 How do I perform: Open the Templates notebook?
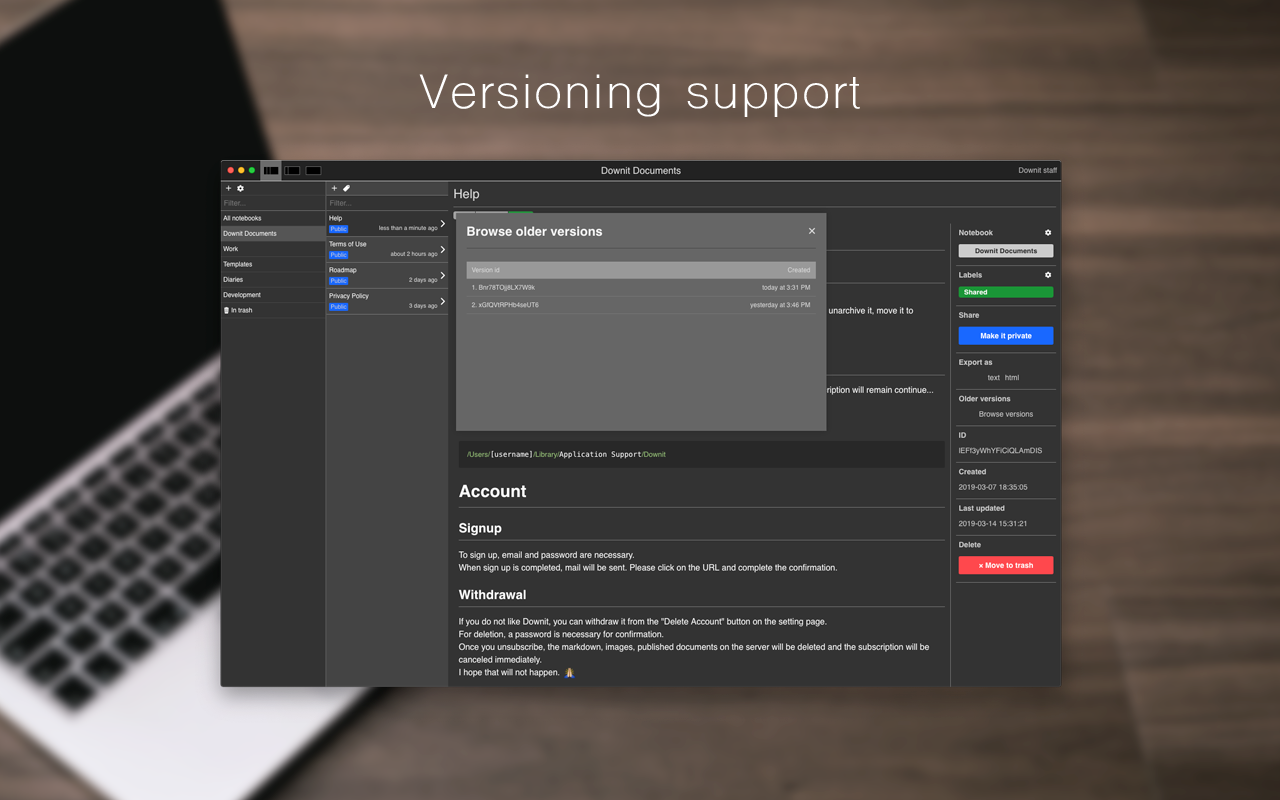click(273, 264)
